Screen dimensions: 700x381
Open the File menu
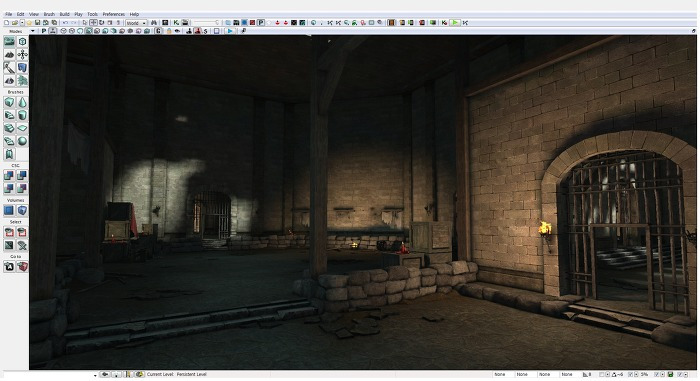[8, 14]
